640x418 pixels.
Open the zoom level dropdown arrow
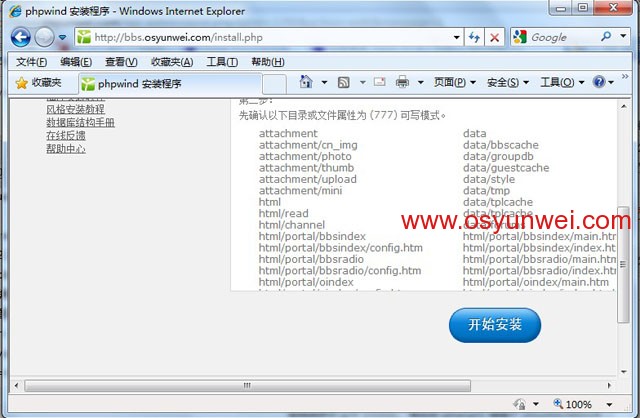tap(609, 405)
